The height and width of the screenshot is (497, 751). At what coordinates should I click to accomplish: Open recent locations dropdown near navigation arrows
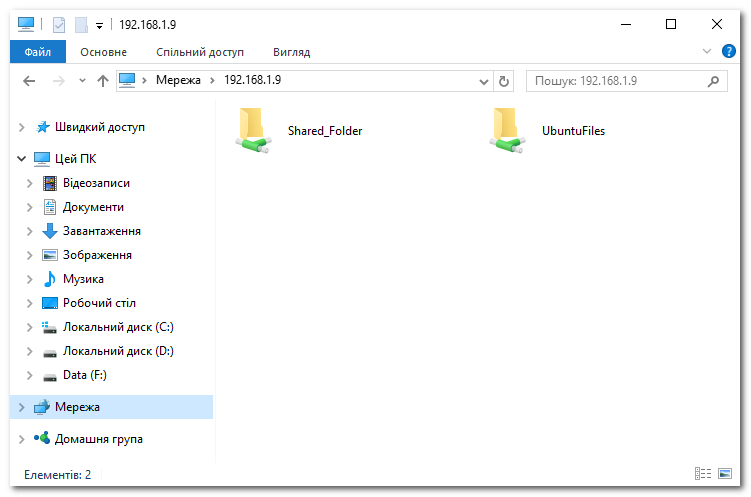click(x=82, y=80)
